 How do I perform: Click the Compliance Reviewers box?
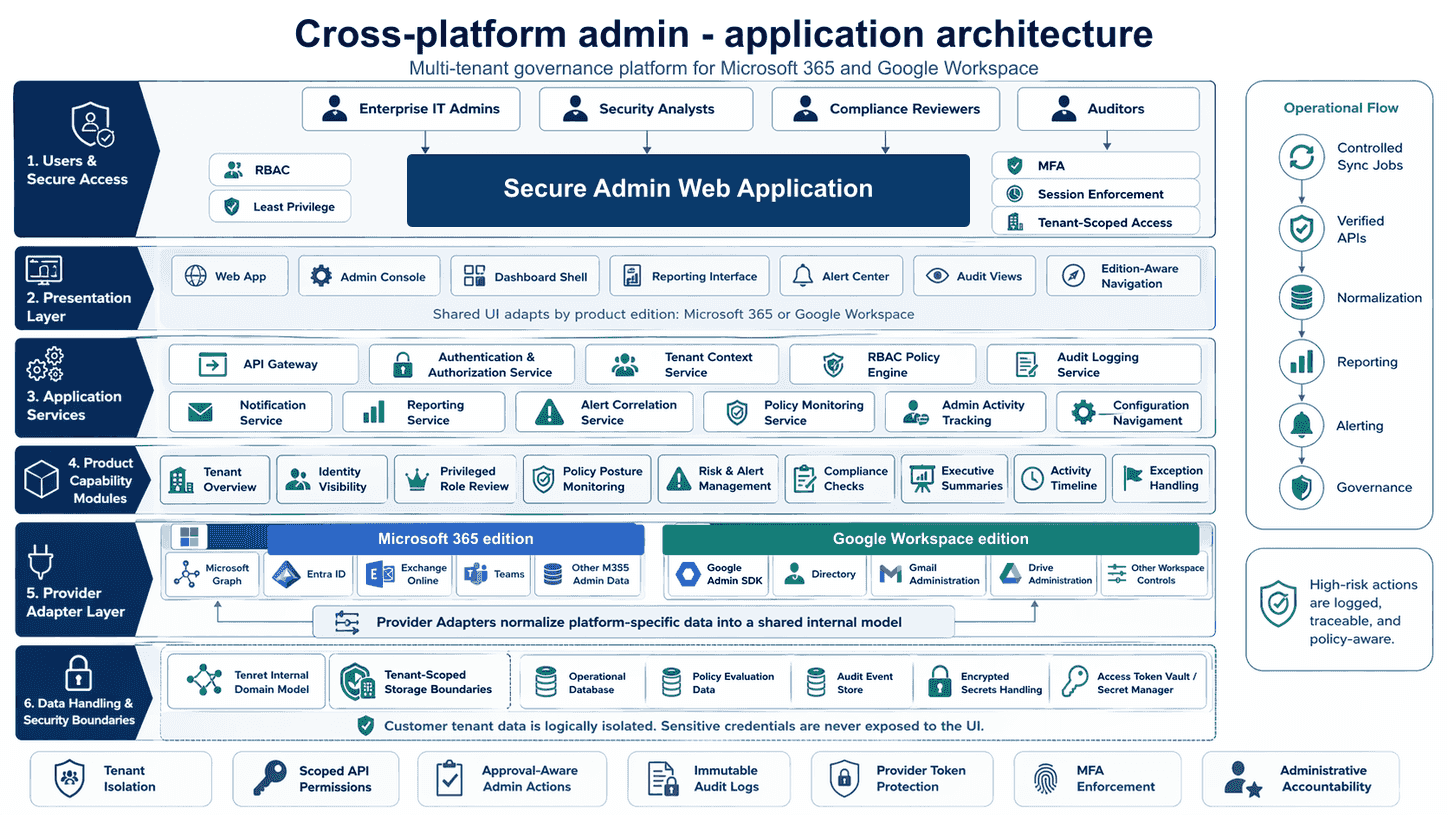click(885, 109)
